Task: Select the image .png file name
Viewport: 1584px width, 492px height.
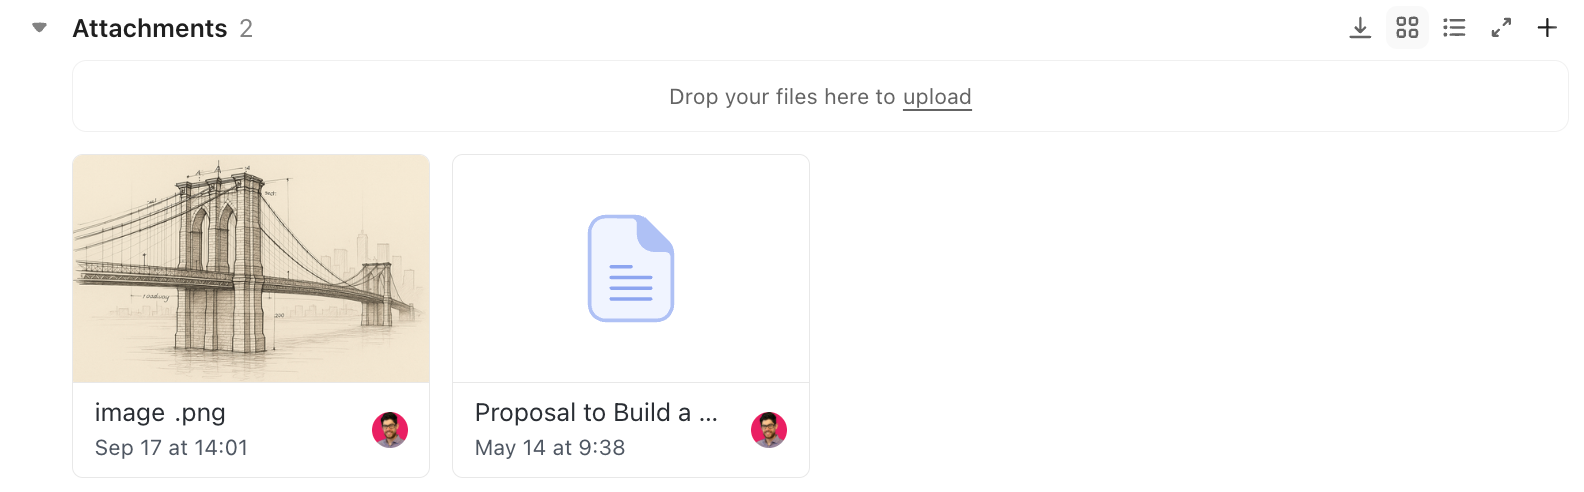Action: pyautogui.click(x=160, y=413)
